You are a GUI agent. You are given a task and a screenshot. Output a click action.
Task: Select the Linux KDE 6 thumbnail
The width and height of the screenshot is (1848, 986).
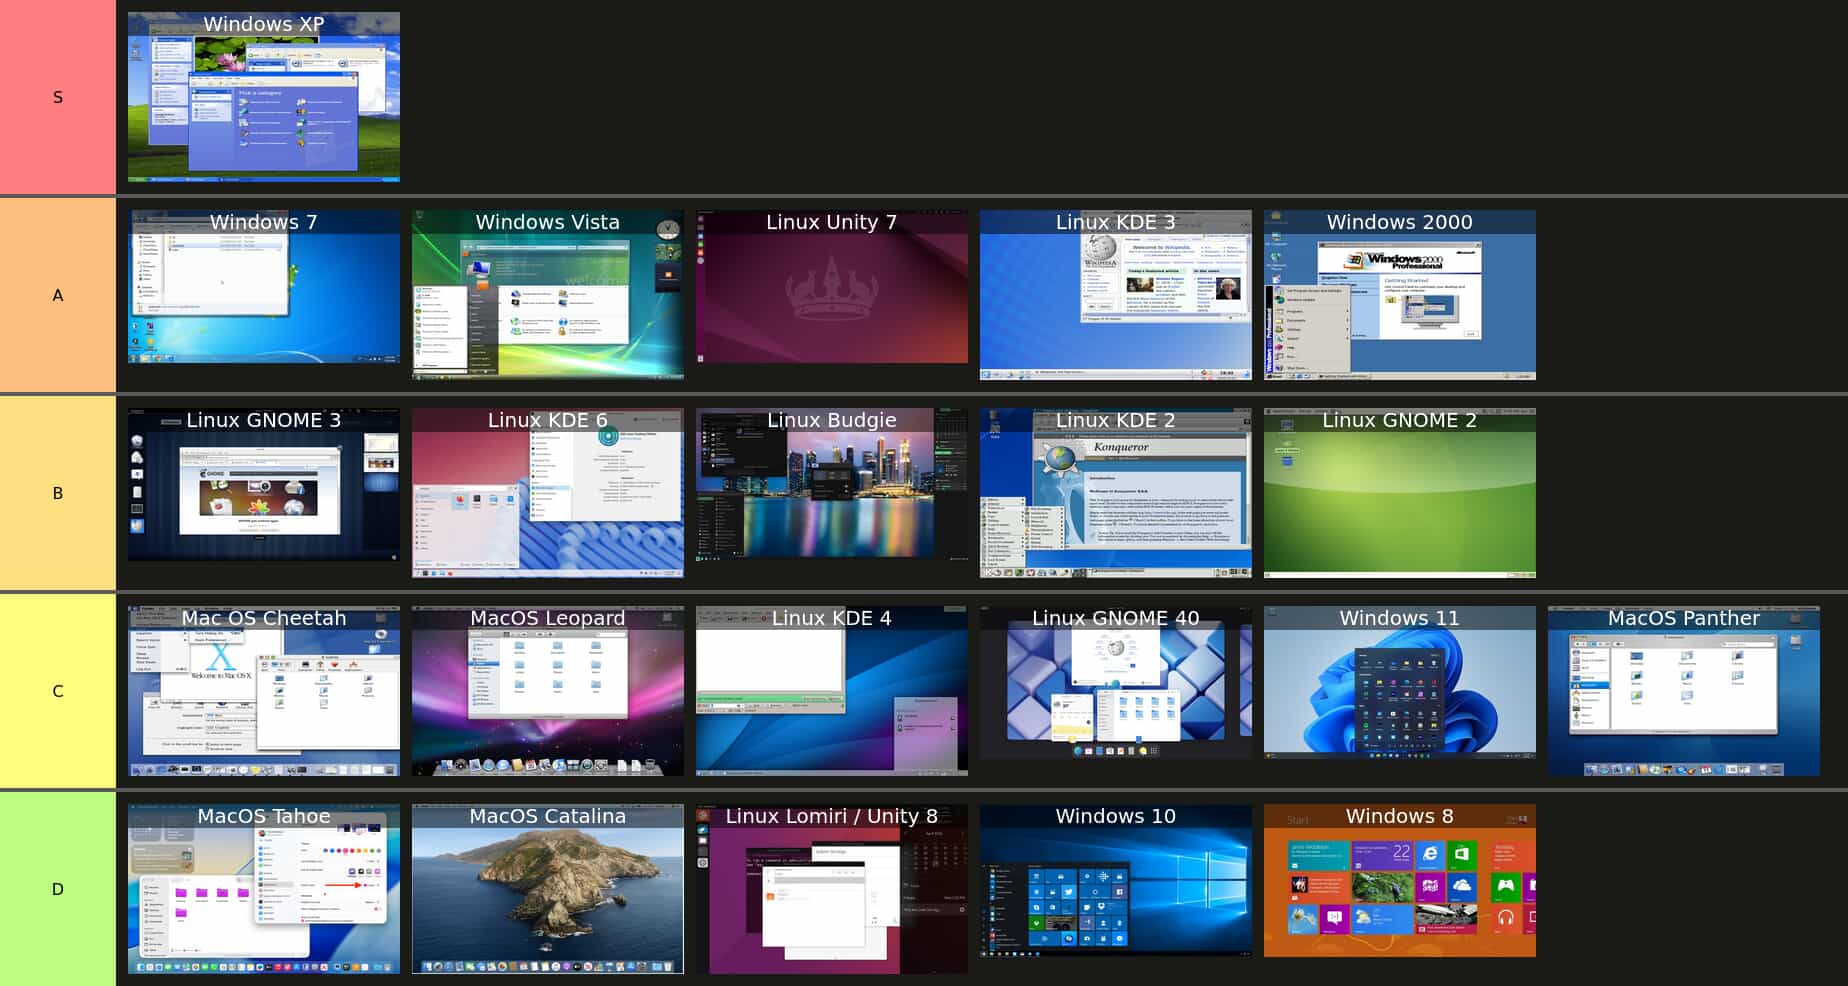(548, 493)
